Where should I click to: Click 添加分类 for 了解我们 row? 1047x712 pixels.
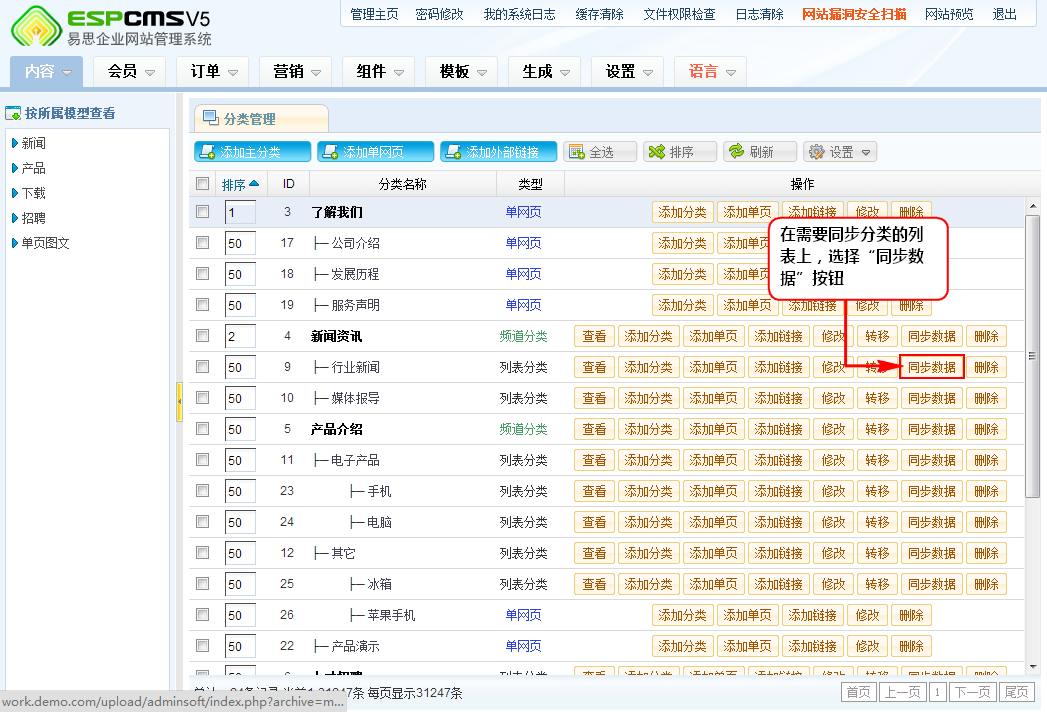[x=682, y=212]
